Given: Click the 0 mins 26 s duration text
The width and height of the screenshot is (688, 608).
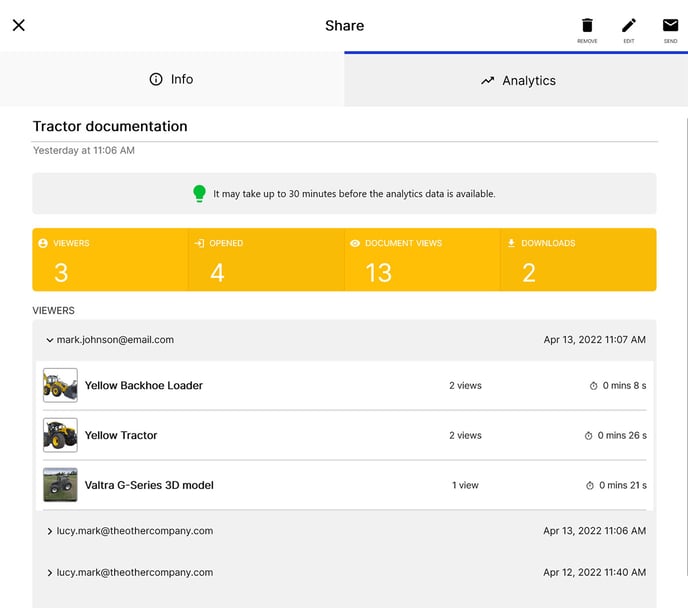Looking at the screenshot, I should 622,435.
